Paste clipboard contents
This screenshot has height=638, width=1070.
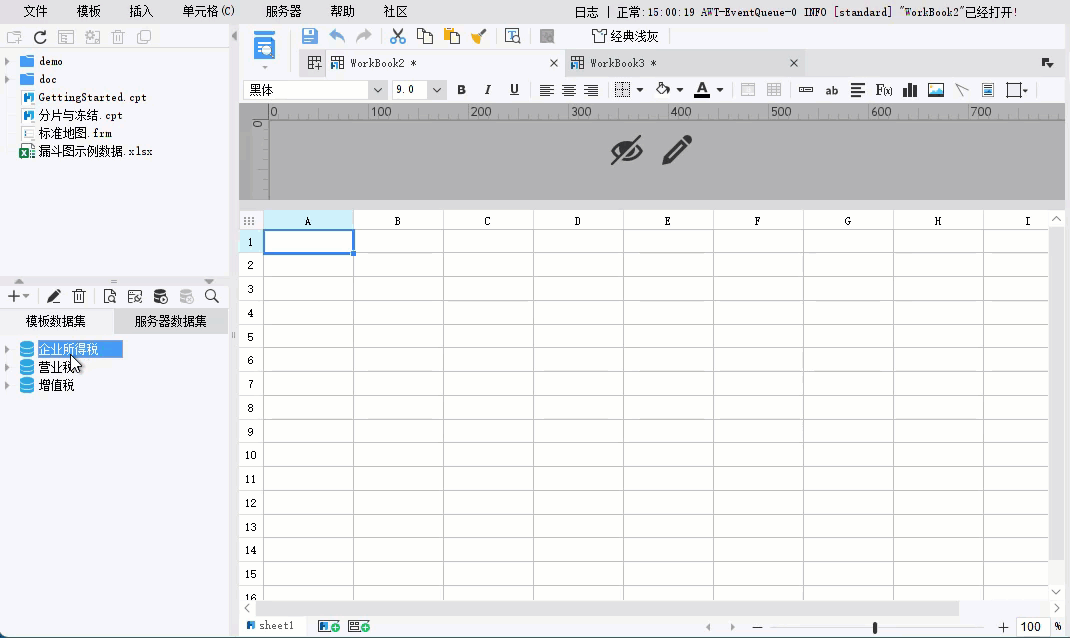pos(451,36)
